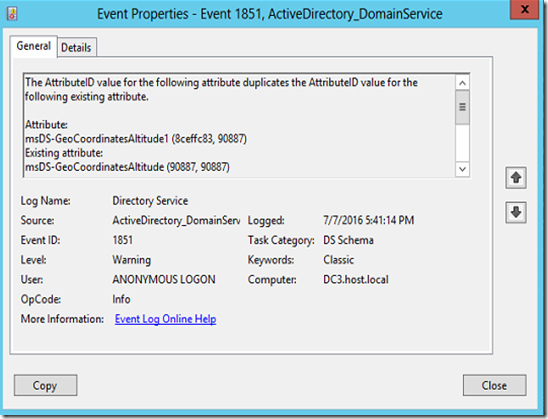Click the description box scrollbar thumb
548x419 pixels.
(462, 107)
